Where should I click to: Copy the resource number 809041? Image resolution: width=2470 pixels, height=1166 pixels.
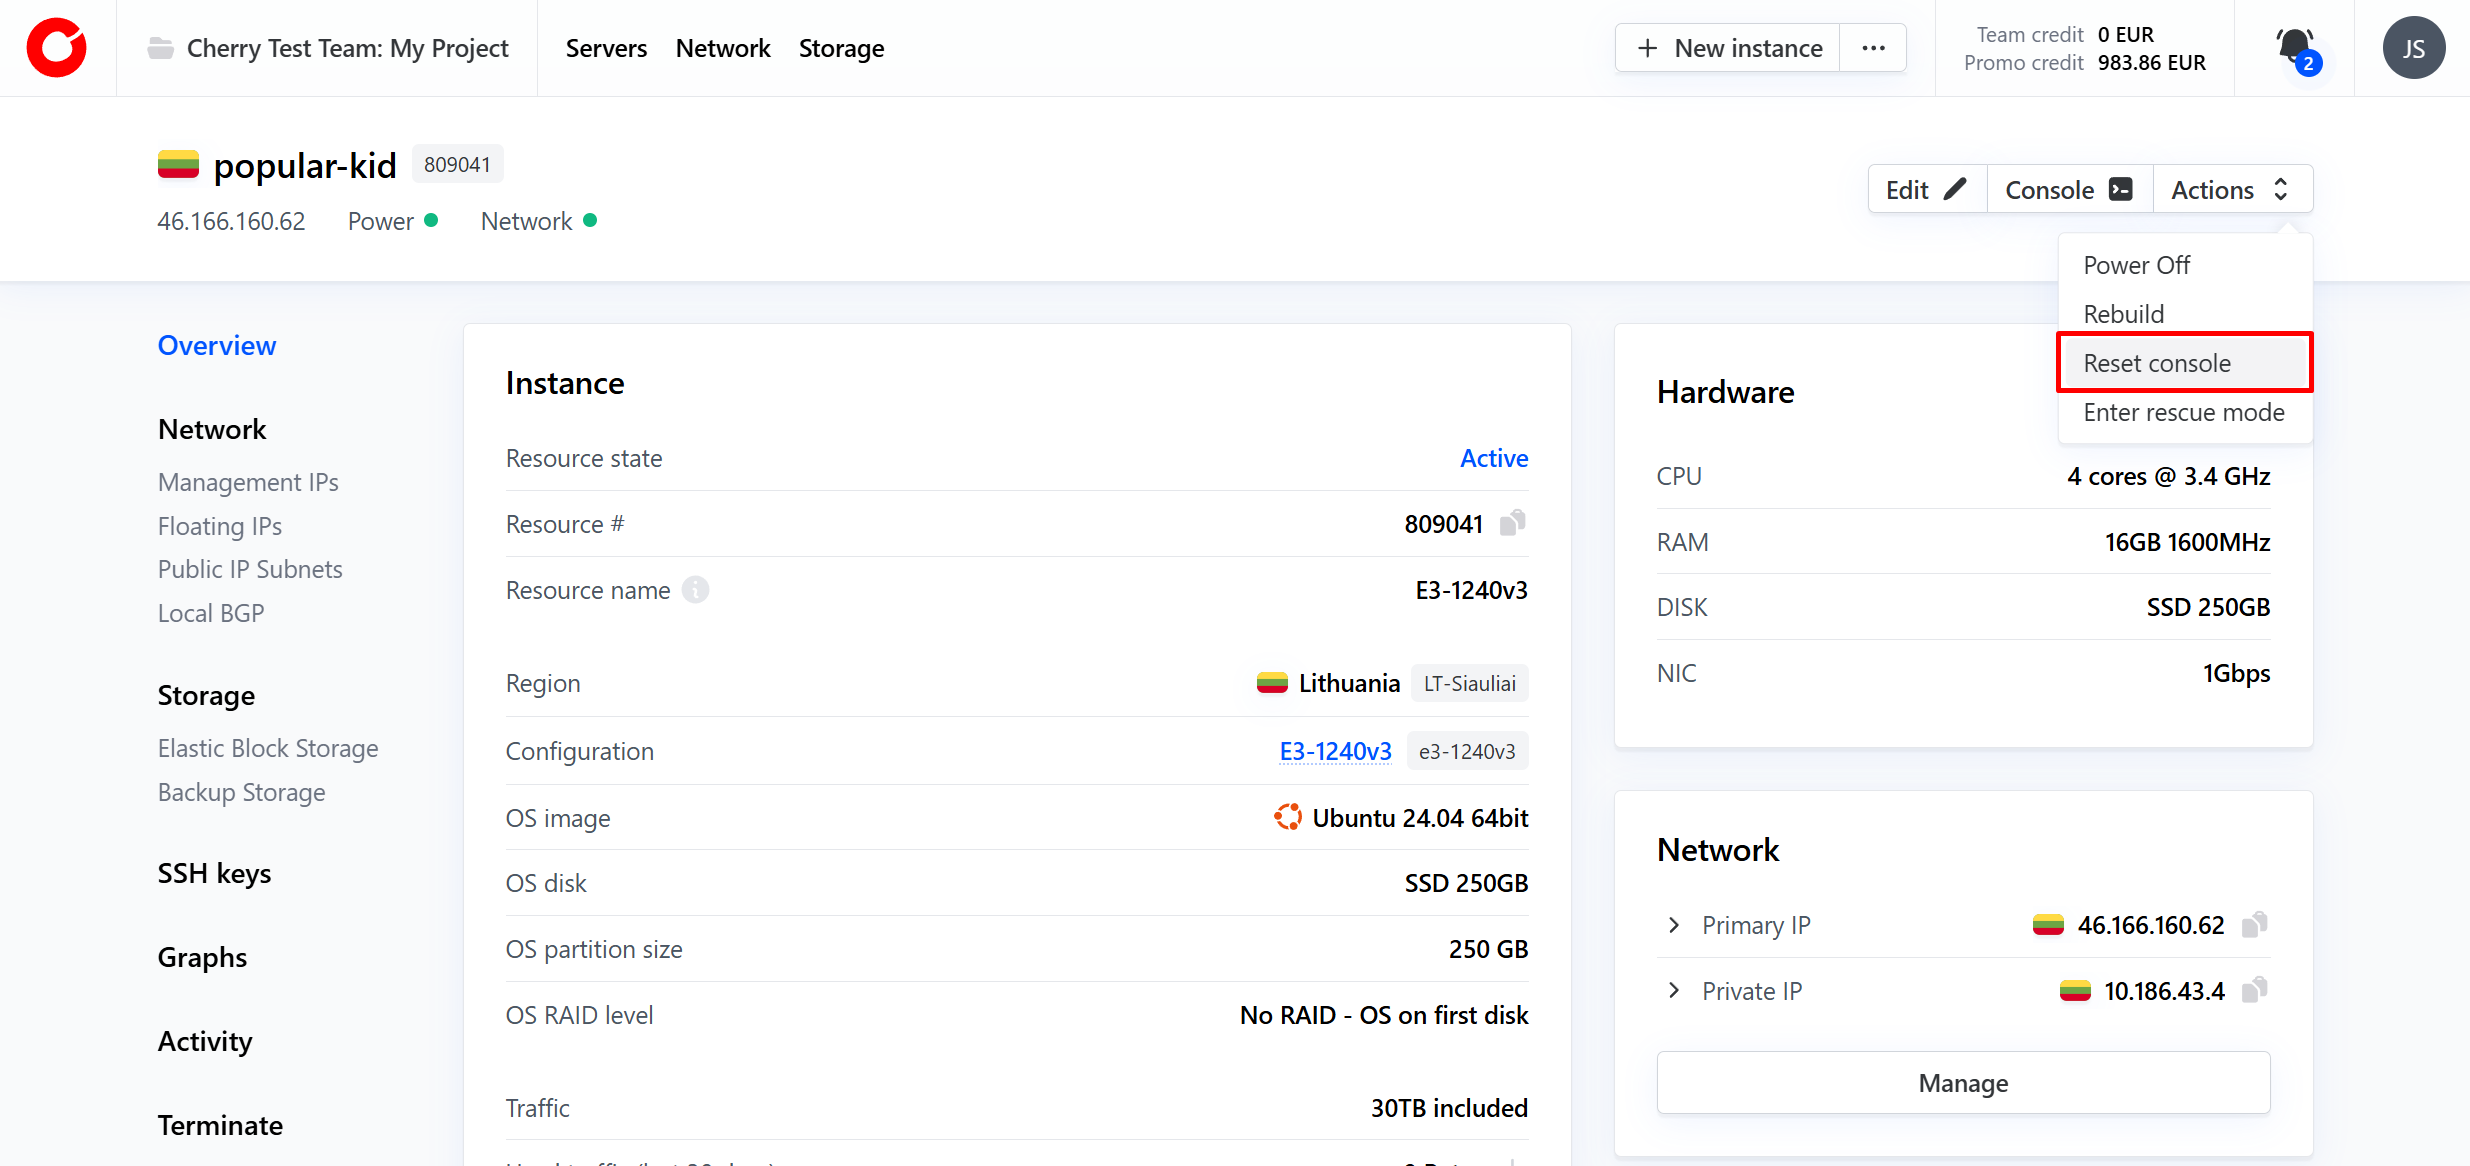[x=1513, y=523]
